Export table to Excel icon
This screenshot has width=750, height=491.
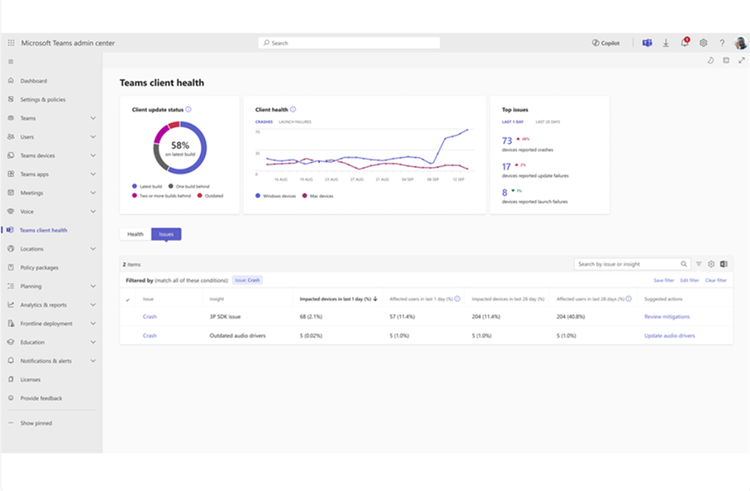[x=724, y=264]
